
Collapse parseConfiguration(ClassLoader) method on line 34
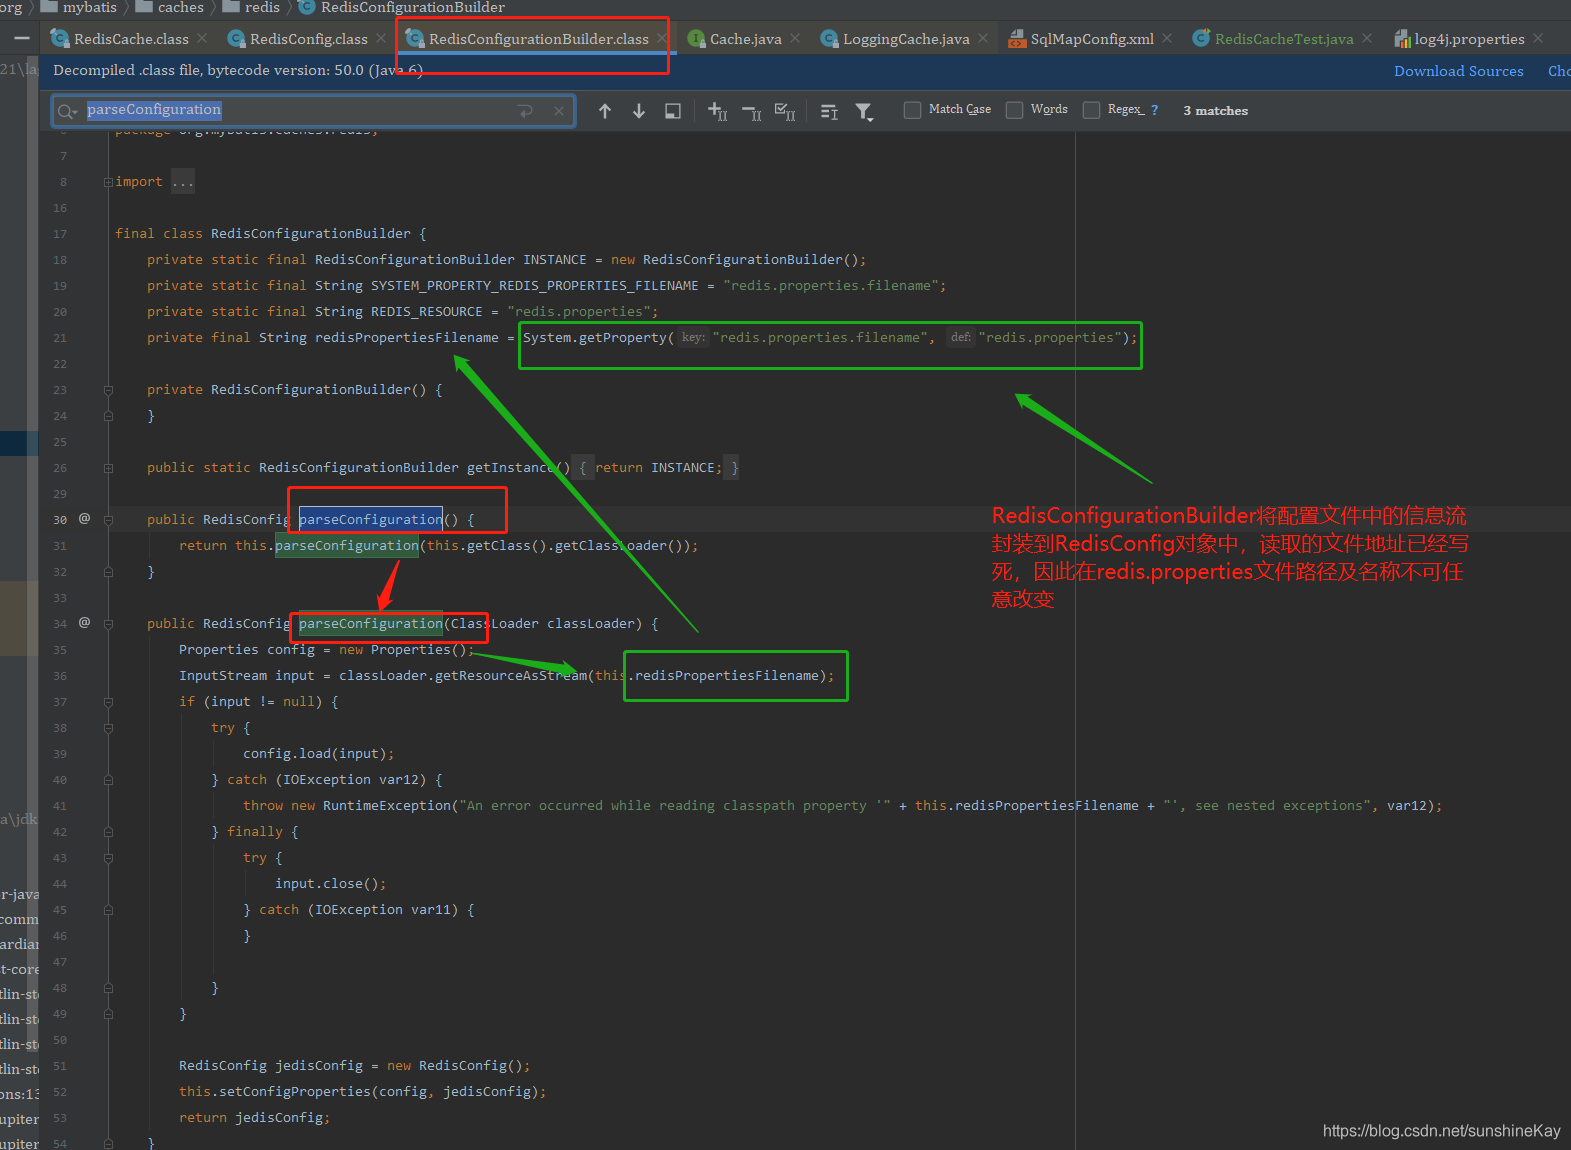coord(108,624)
